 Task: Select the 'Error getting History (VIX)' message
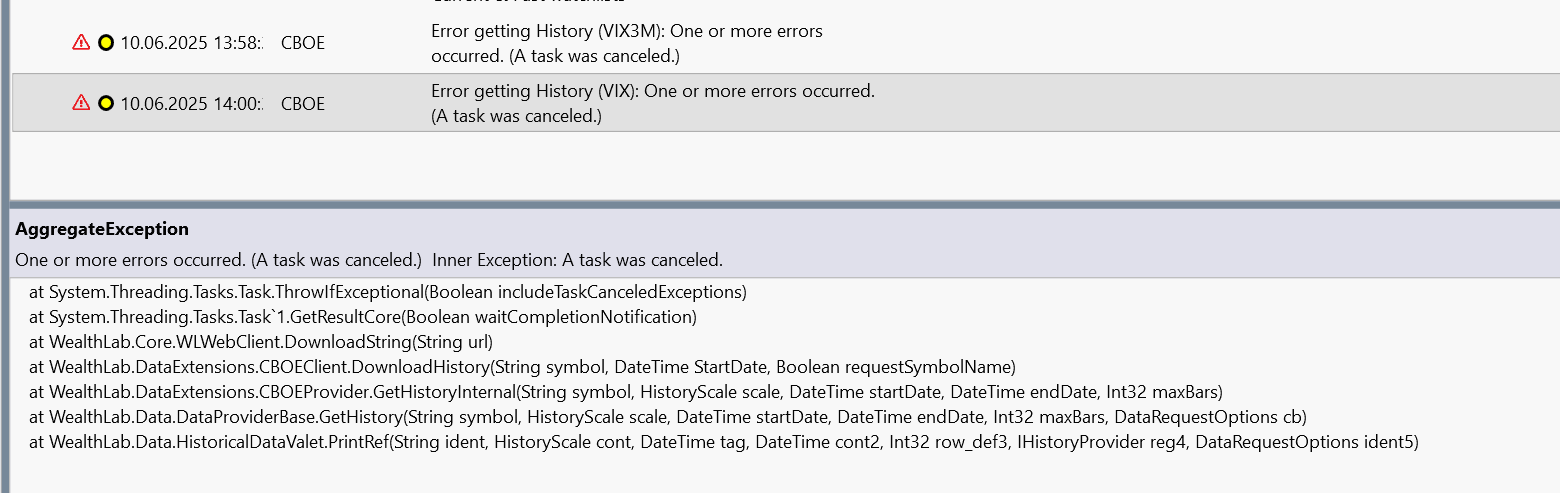pyautogui.click(x=652, y=103)
